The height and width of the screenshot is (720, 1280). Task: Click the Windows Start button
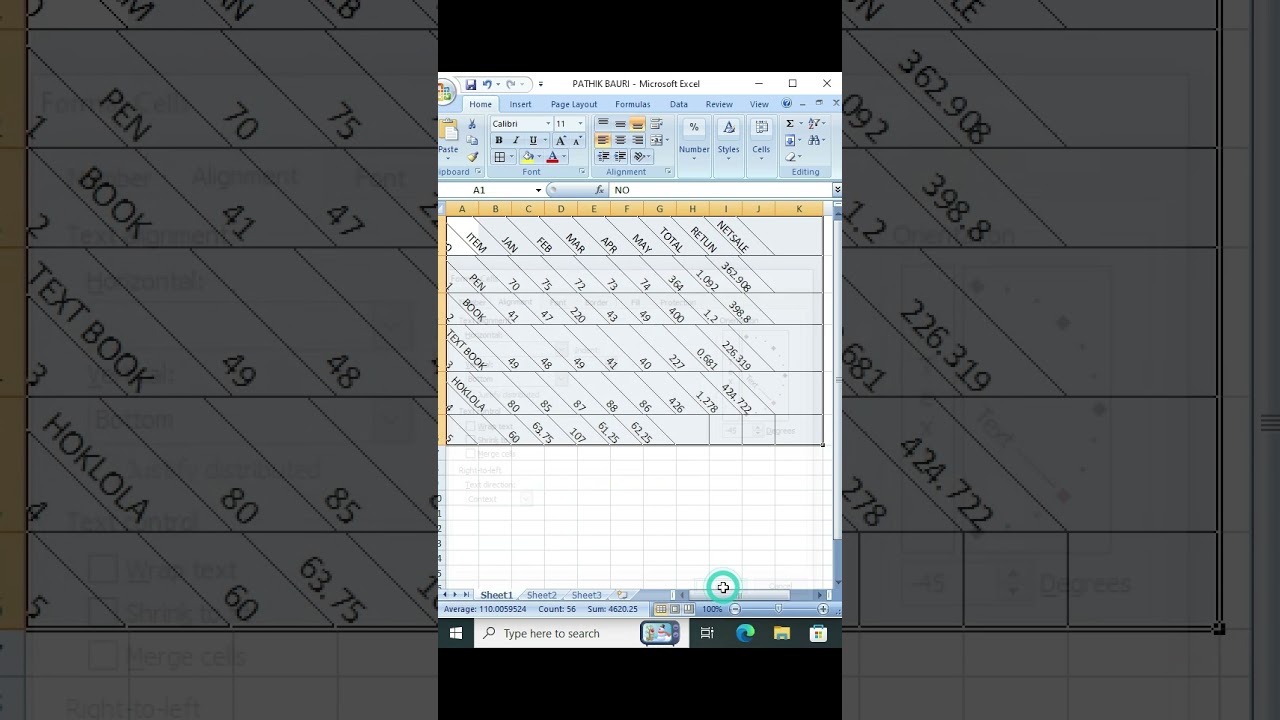point(456,633)
